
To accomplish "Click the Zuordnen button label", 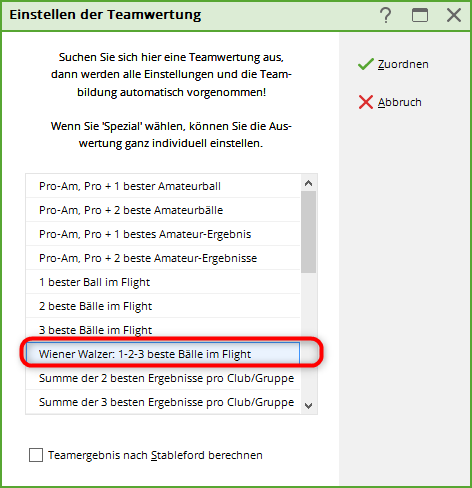I will [x=403, y=64].
